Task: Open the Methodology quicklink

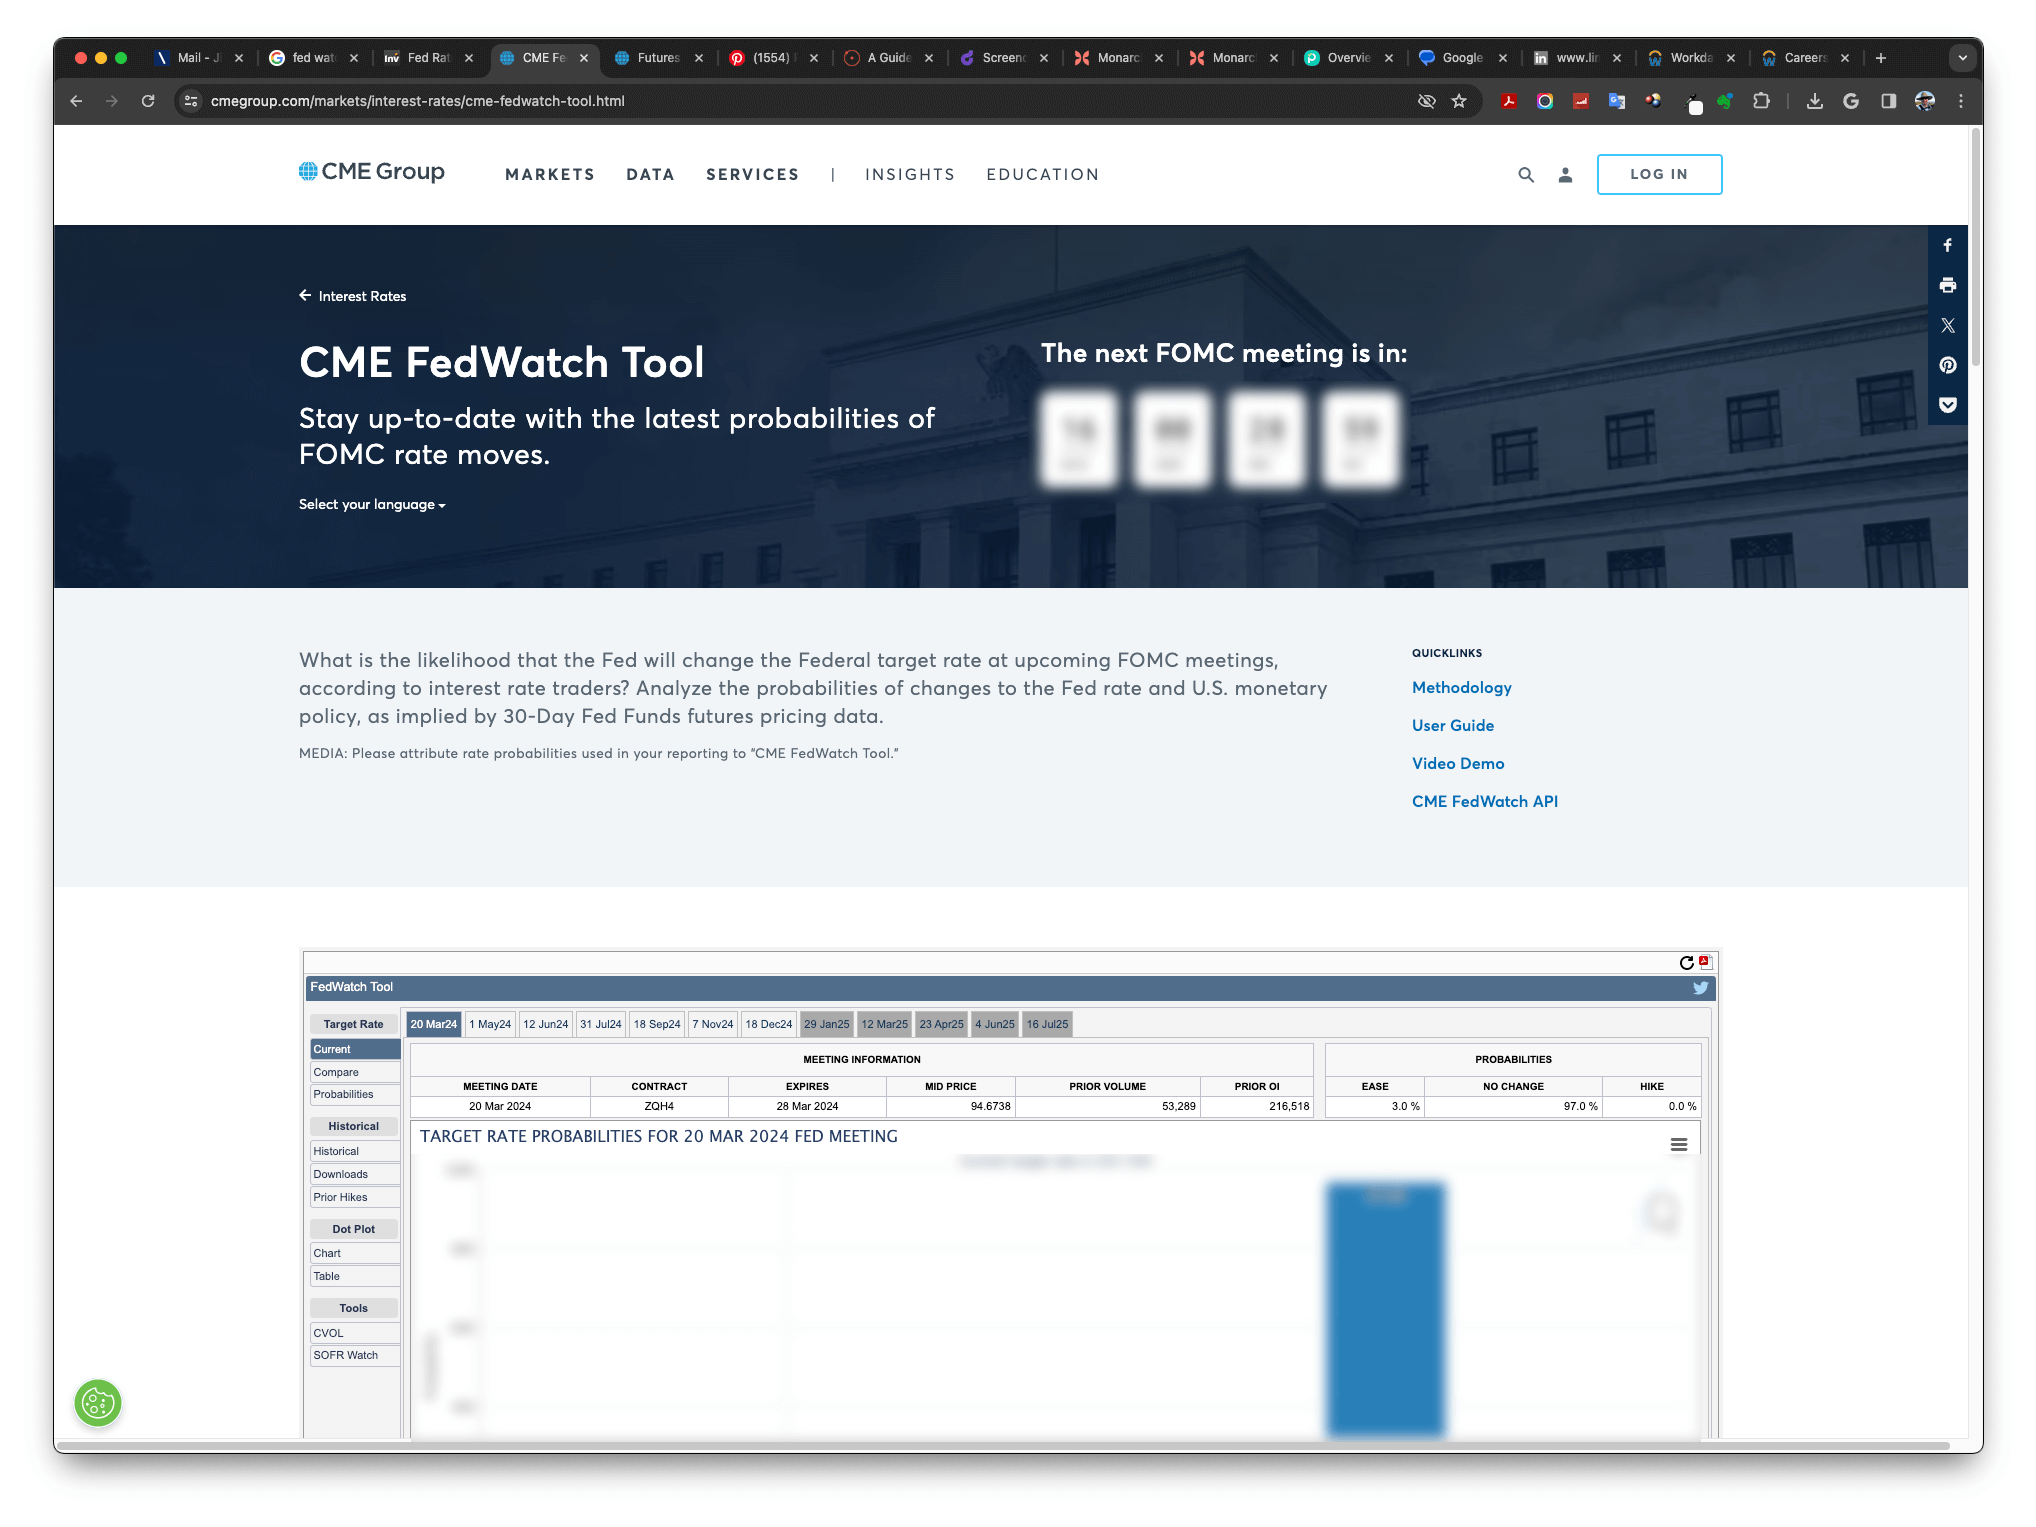Action: click(1461, 688)
